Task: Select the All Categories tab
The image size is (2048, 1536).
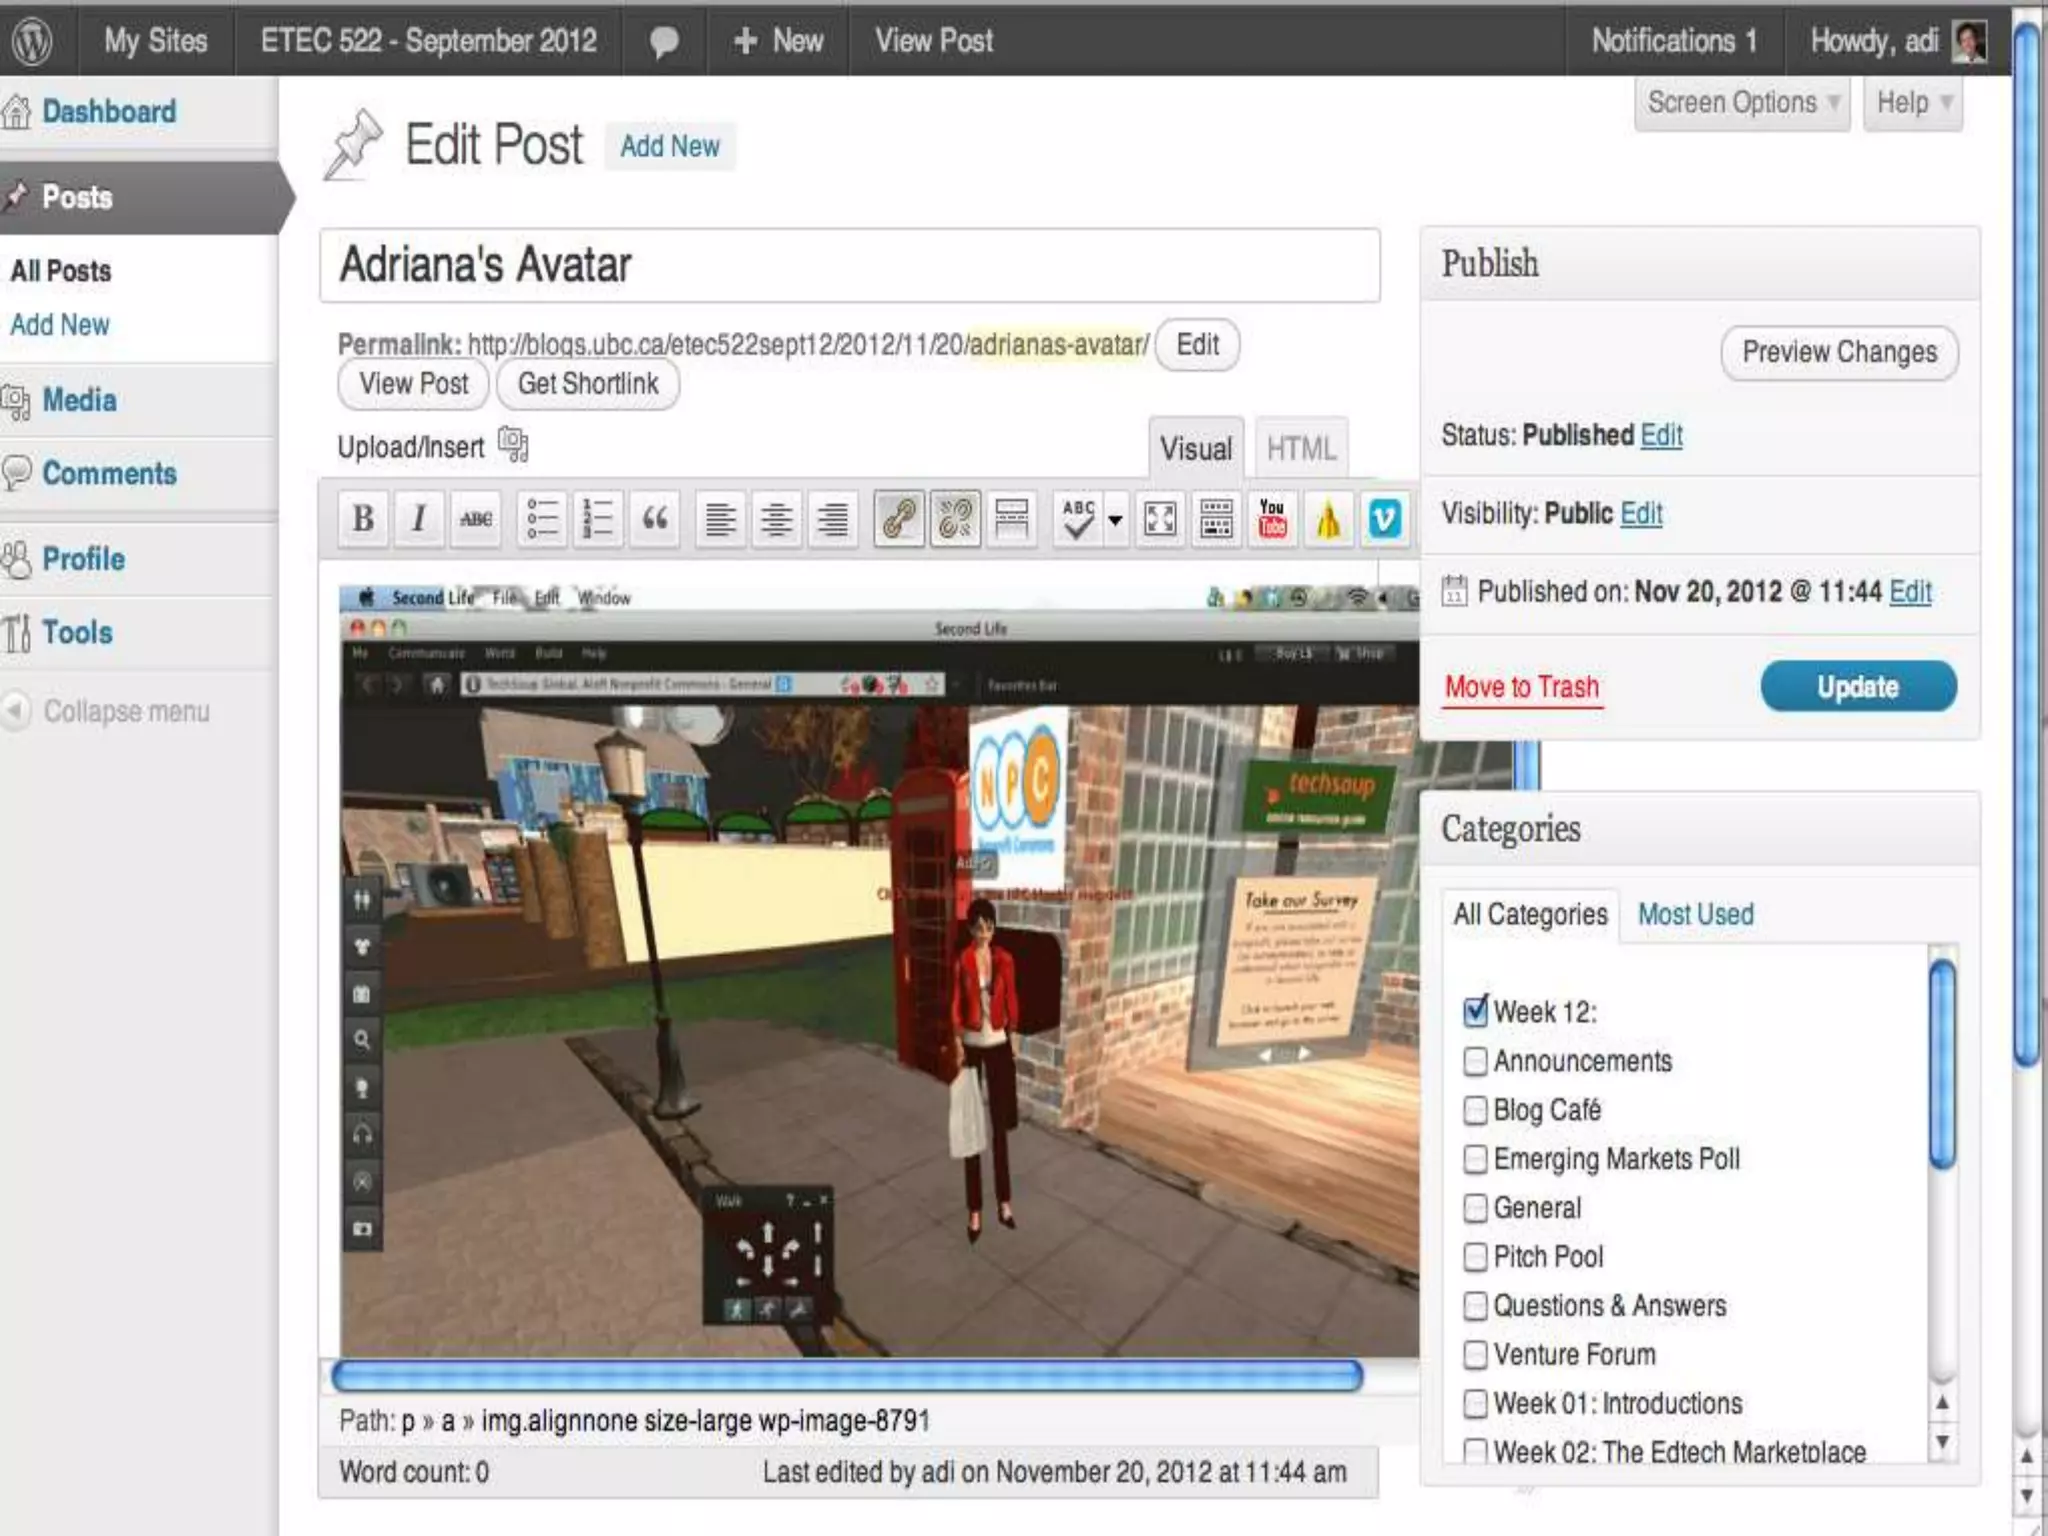Action: tap(1530, 914)
